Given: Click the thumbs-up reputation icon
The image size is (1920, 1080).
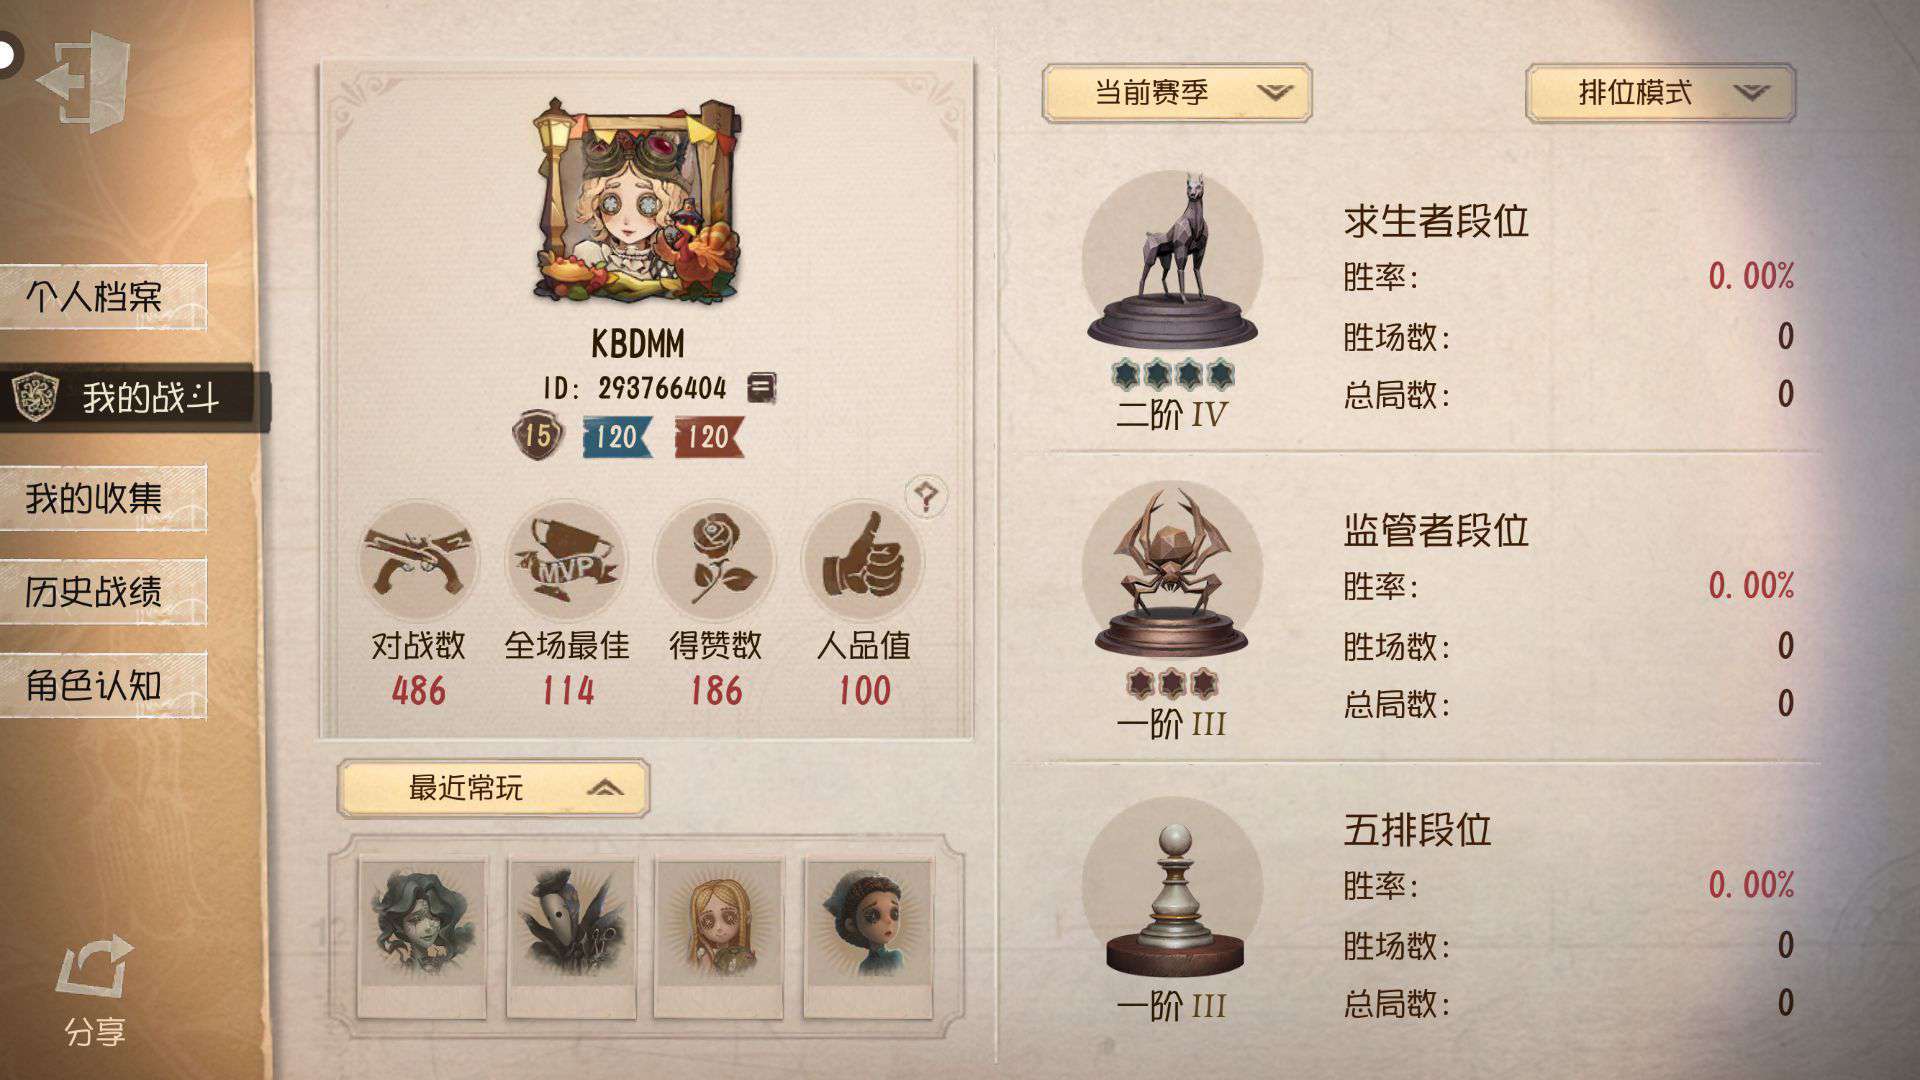Looking at the screenshot, I should coord(863,561).
